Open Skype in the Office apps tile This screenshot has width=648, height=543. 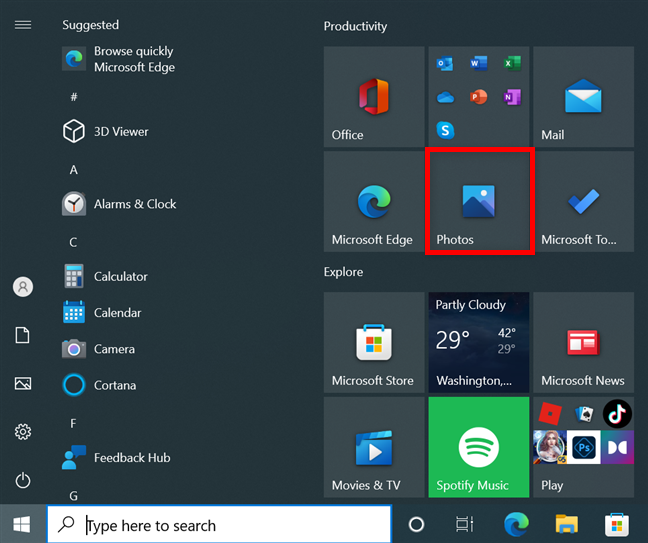(445, 130)
